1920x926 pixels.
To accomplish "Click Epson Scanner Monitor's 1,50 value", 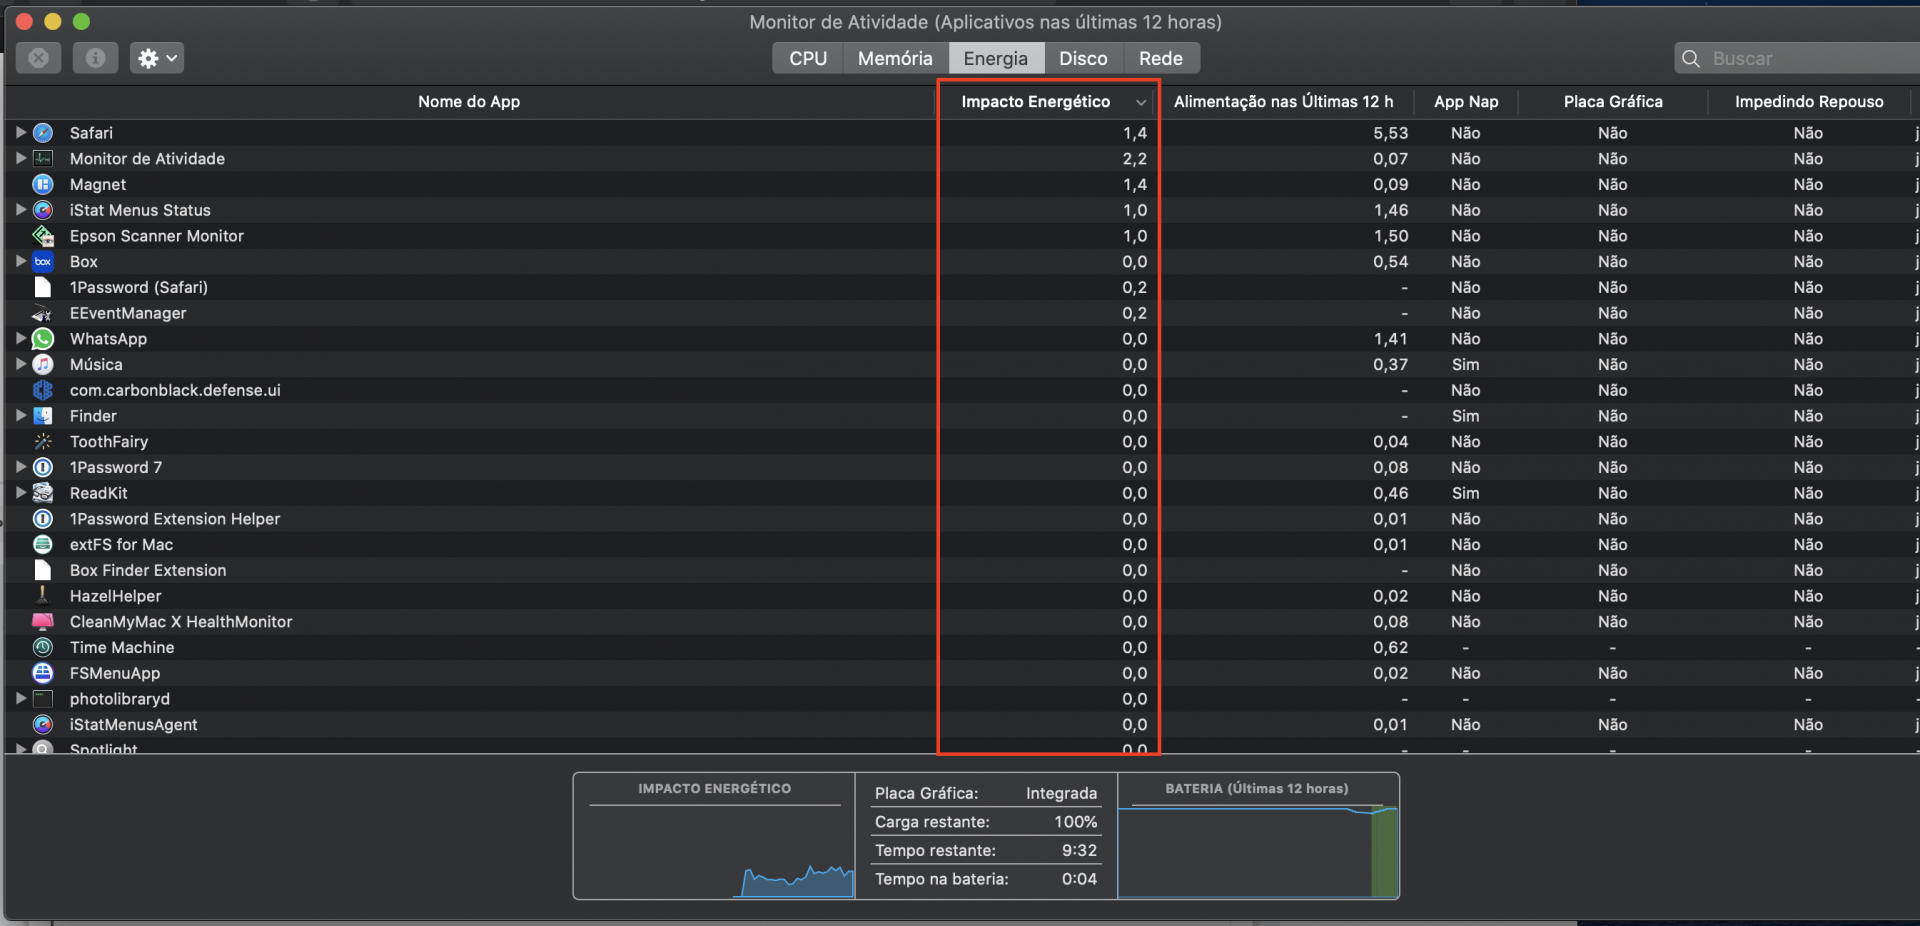I will tap(1390, 236).
